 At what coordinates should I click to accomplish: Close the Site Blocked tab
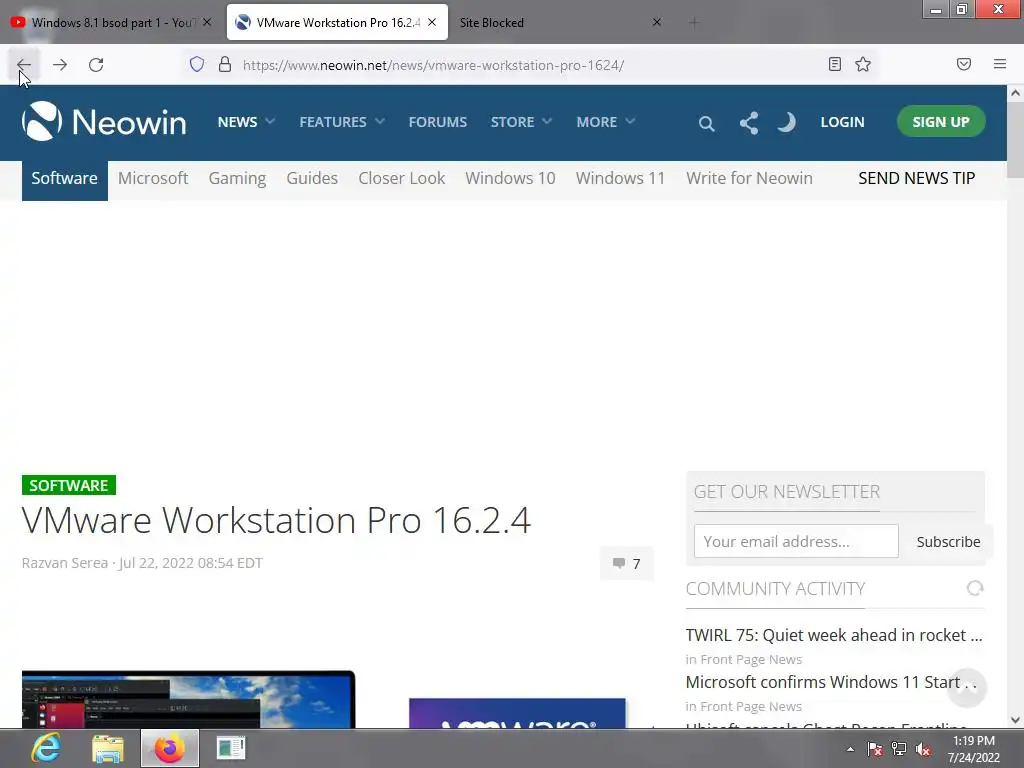657,22
